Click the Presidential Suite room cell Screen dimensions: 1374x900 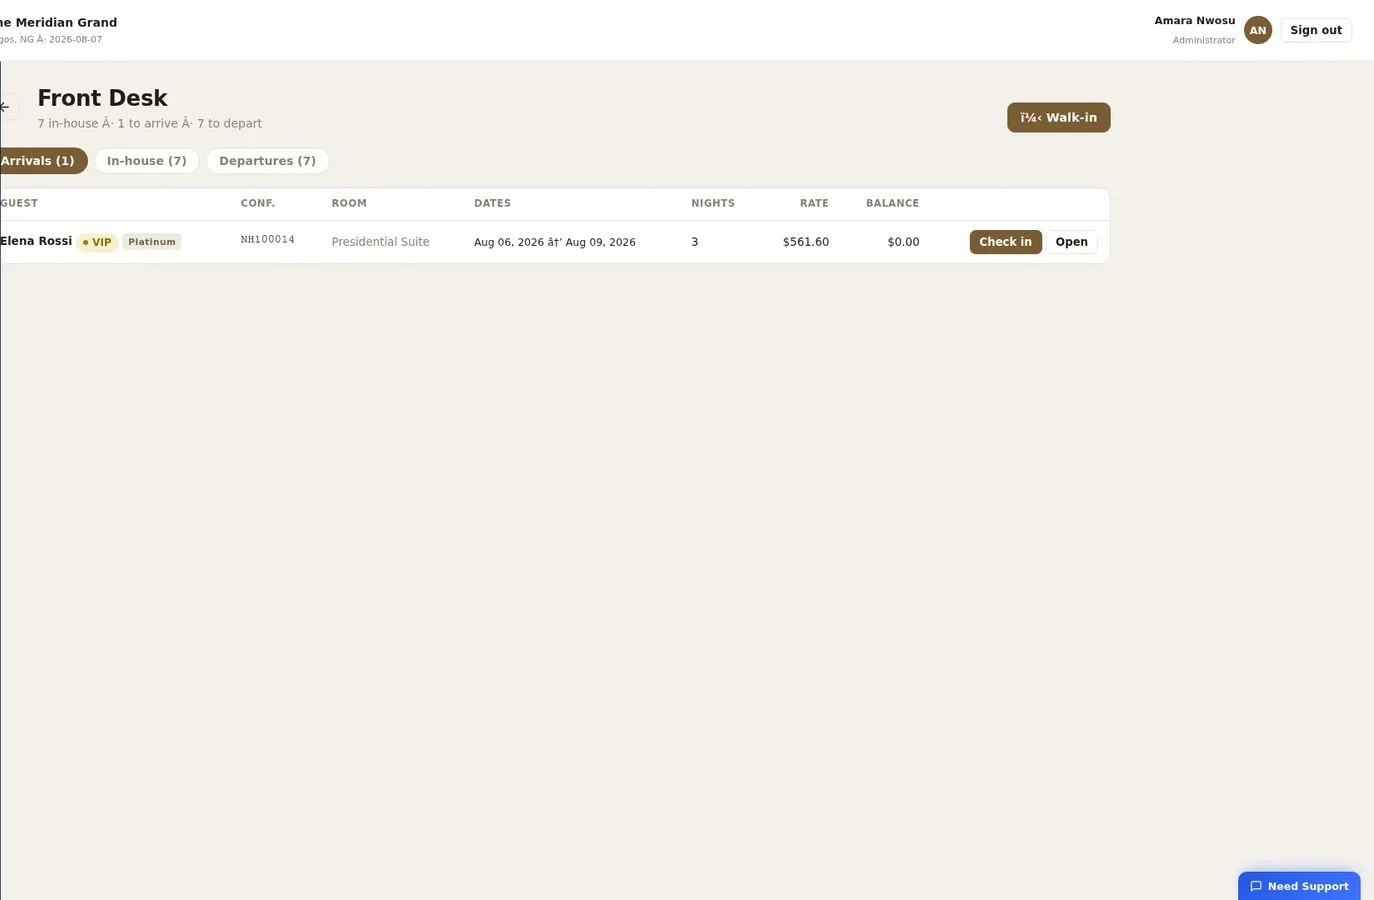tap(381, 242)
